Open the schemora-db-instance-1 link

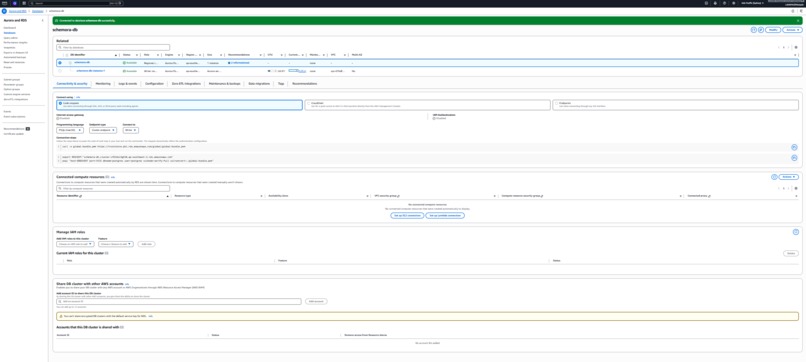91,70
